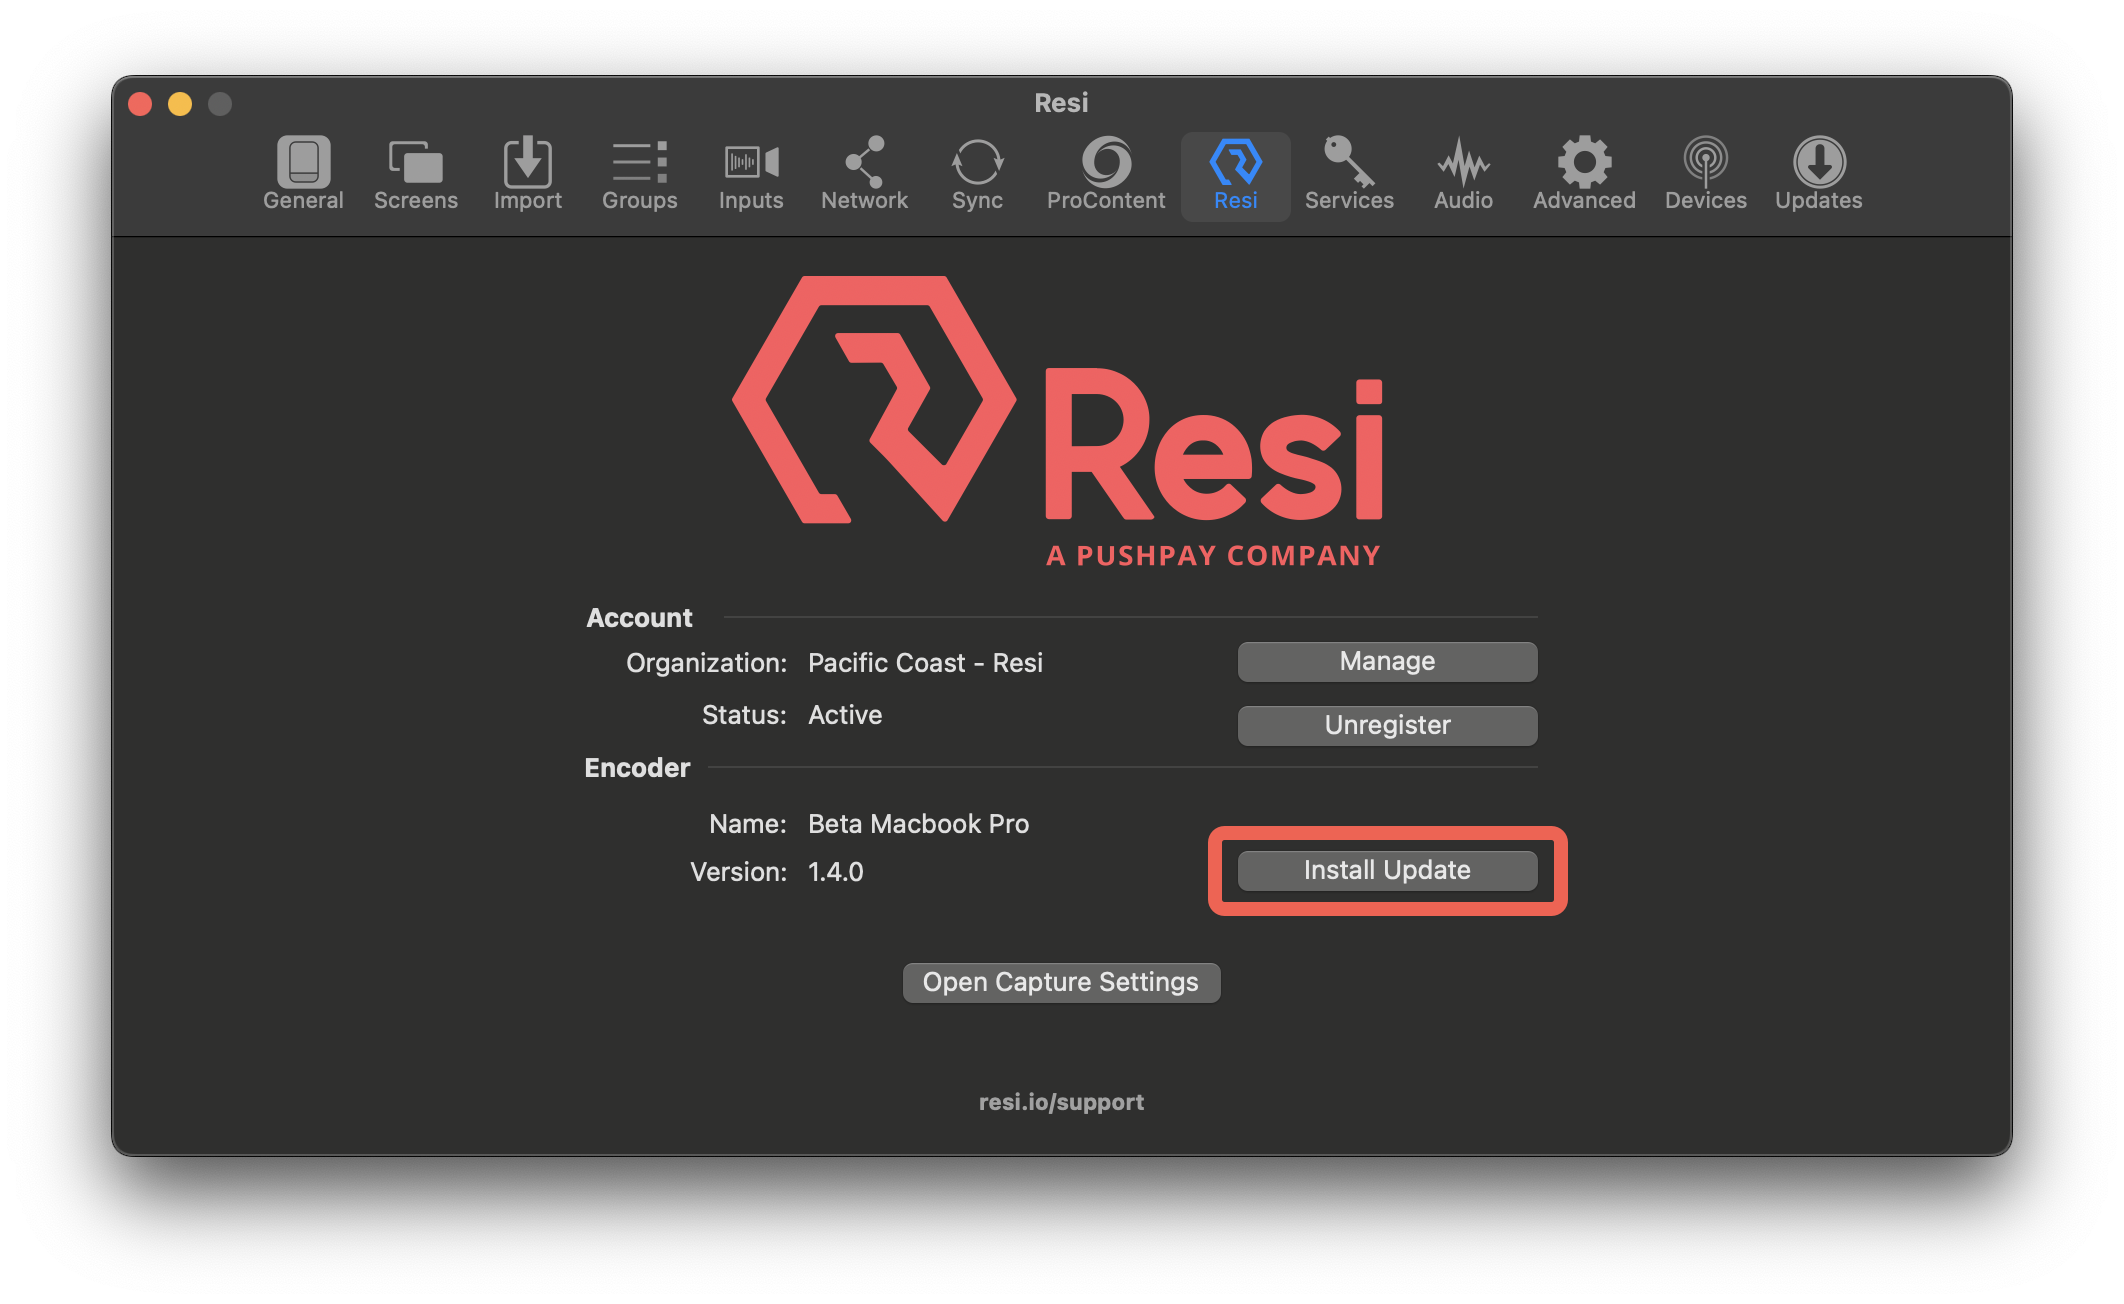Viewport: 2124px width, 1304px height.
Task: Unregister the Pacific Coast account
Action: coord(1386,725)
